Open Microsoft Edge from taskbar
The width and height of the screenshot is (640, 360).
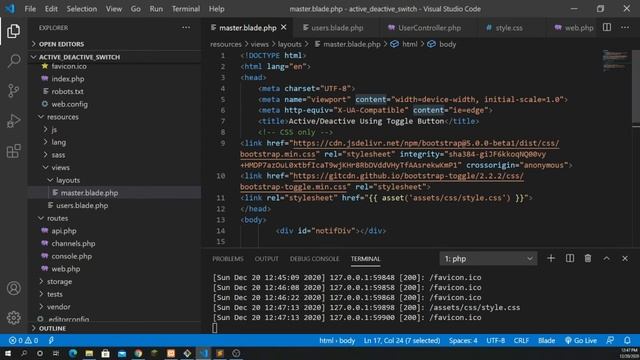point(73,353)
